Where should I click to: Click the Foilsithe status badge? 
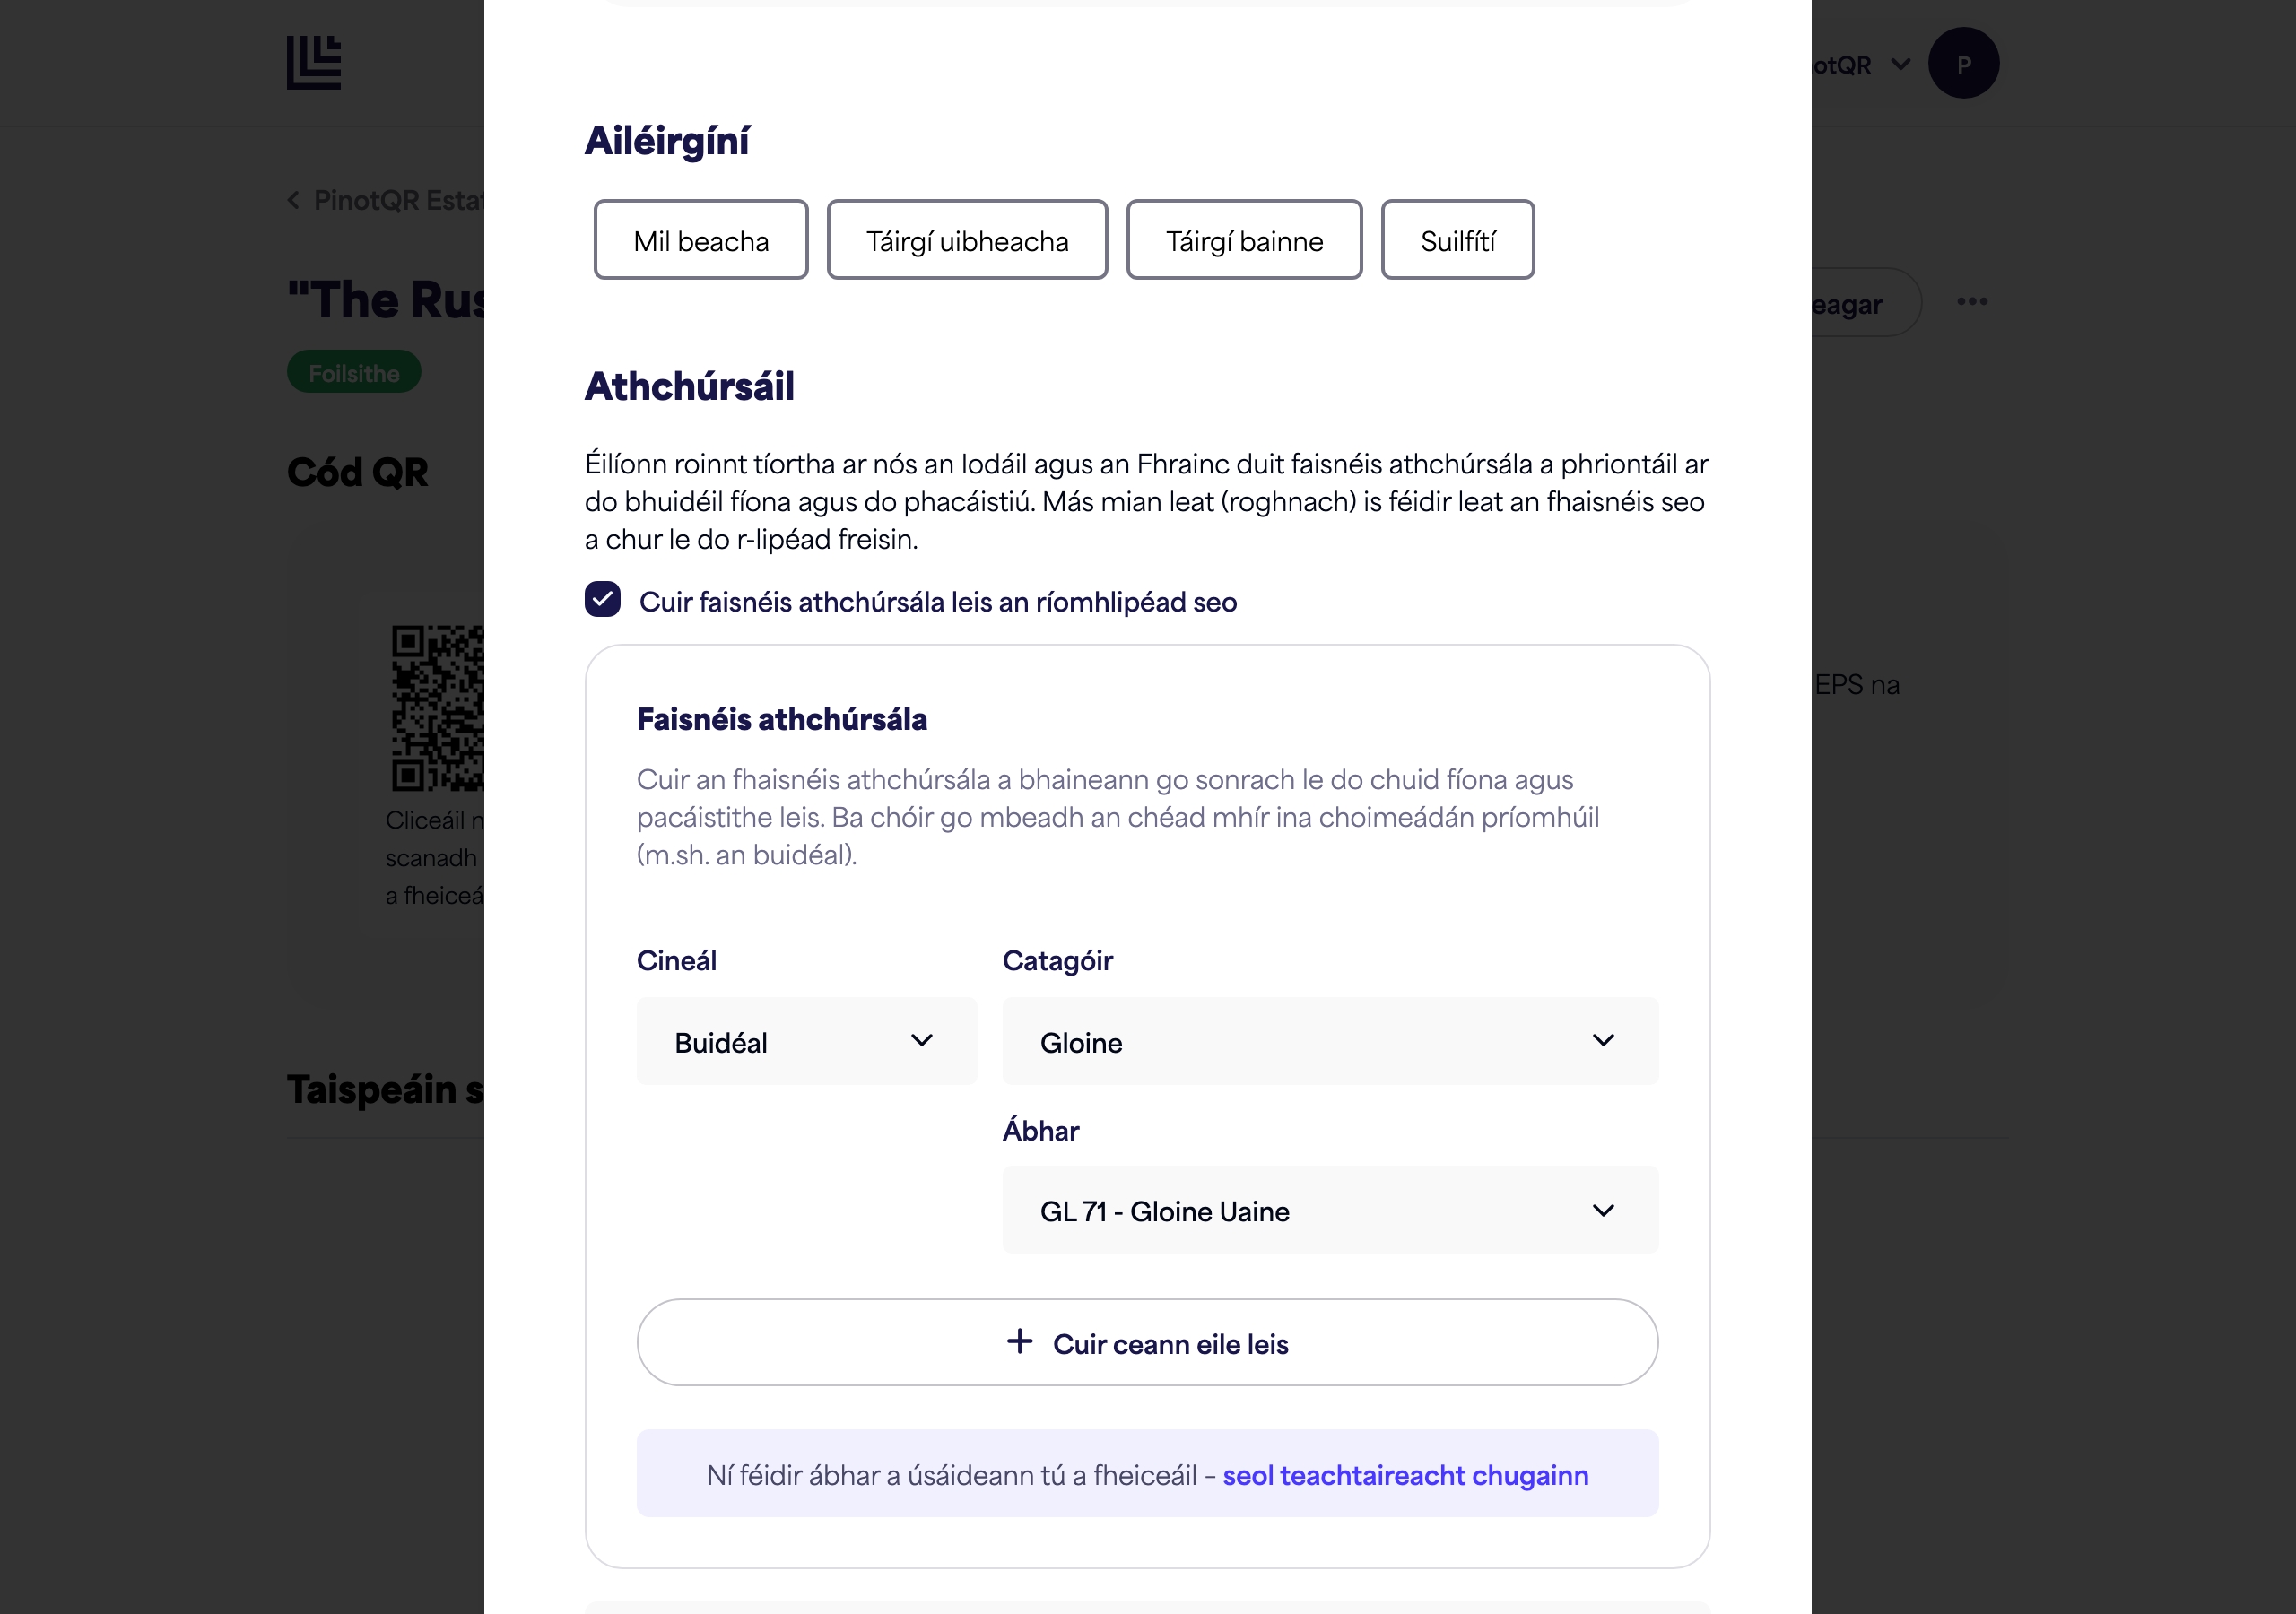tap(354, 372)
